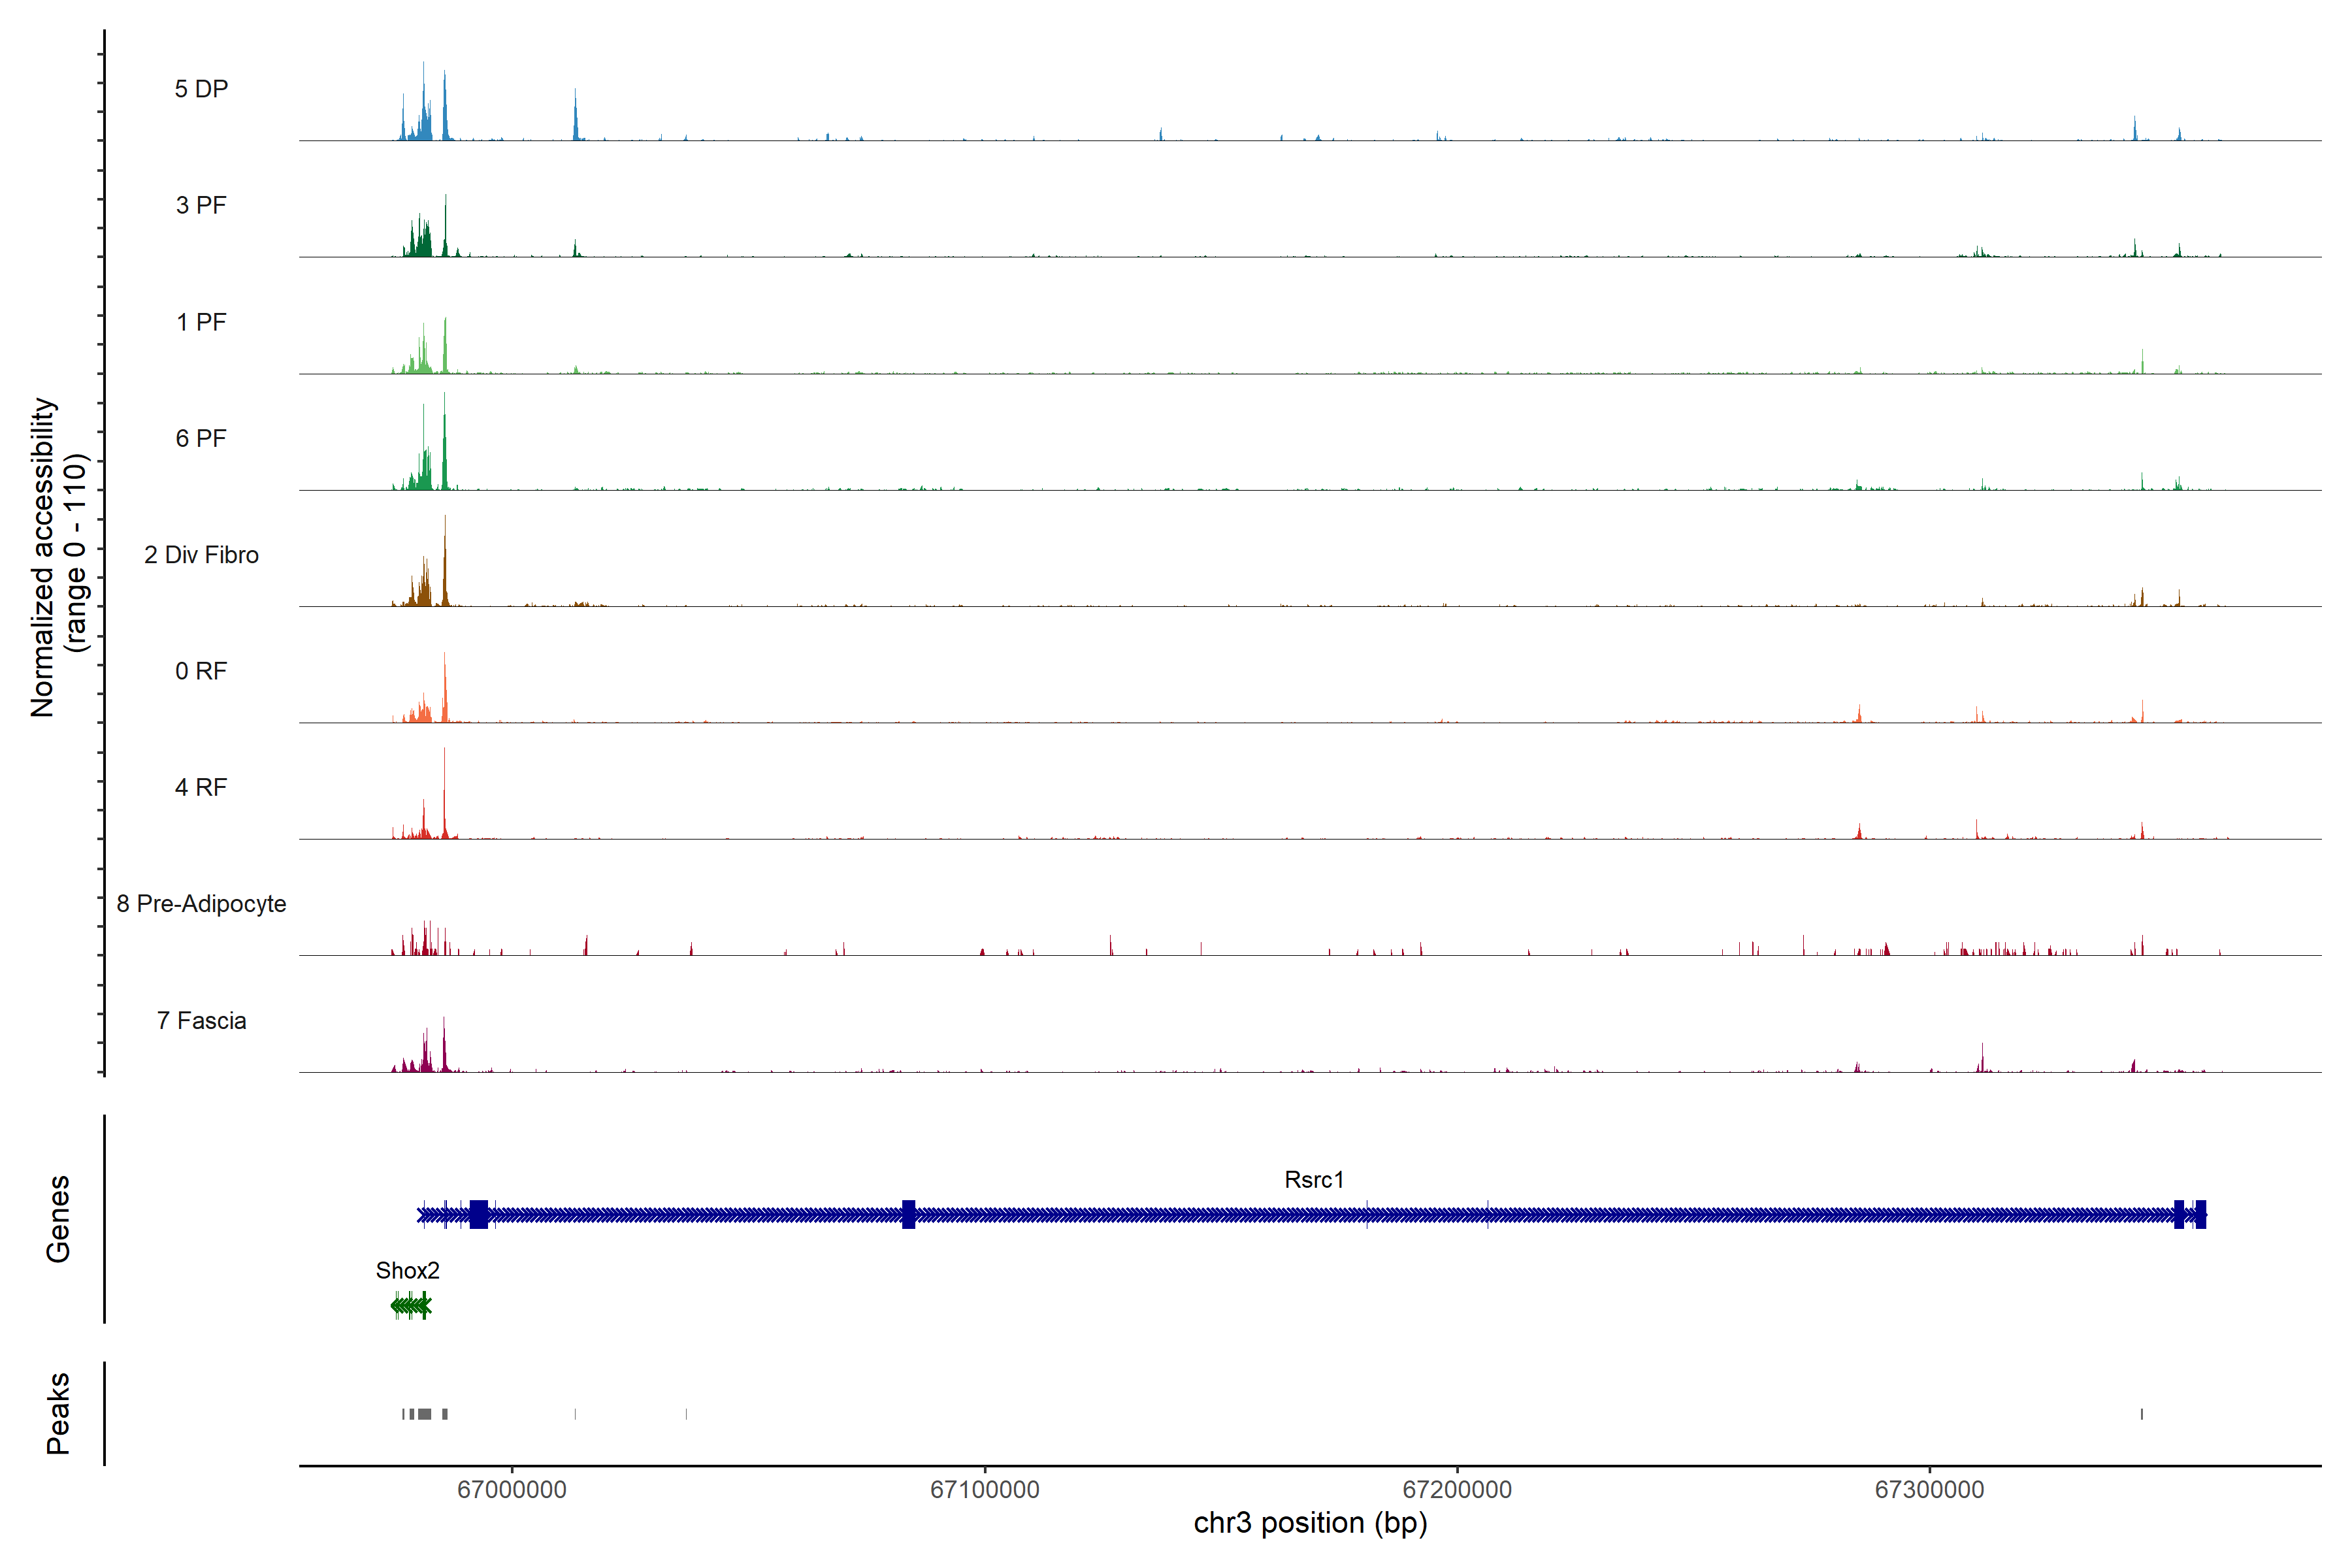Click the Shox2 gene label

(x=407, y=1270)
